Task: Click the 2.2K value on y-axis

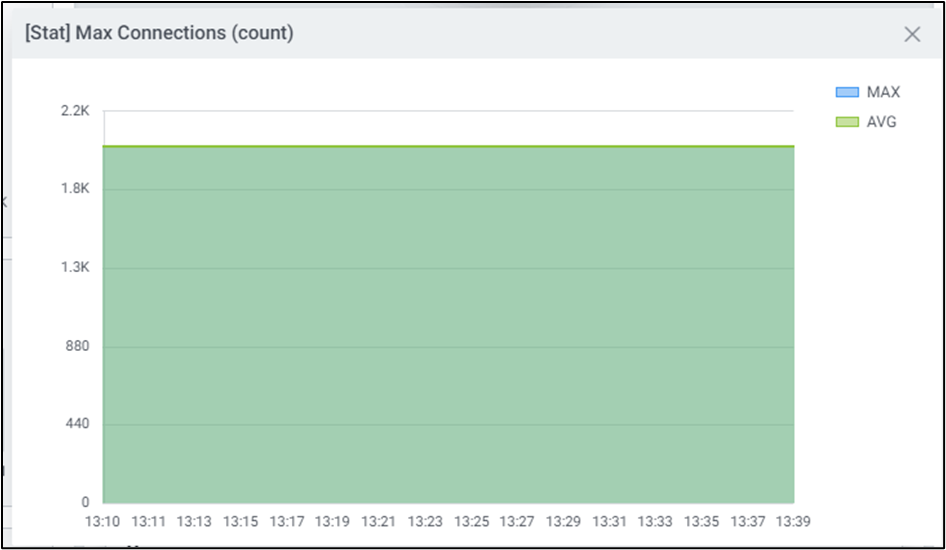Action: point(75,111)
